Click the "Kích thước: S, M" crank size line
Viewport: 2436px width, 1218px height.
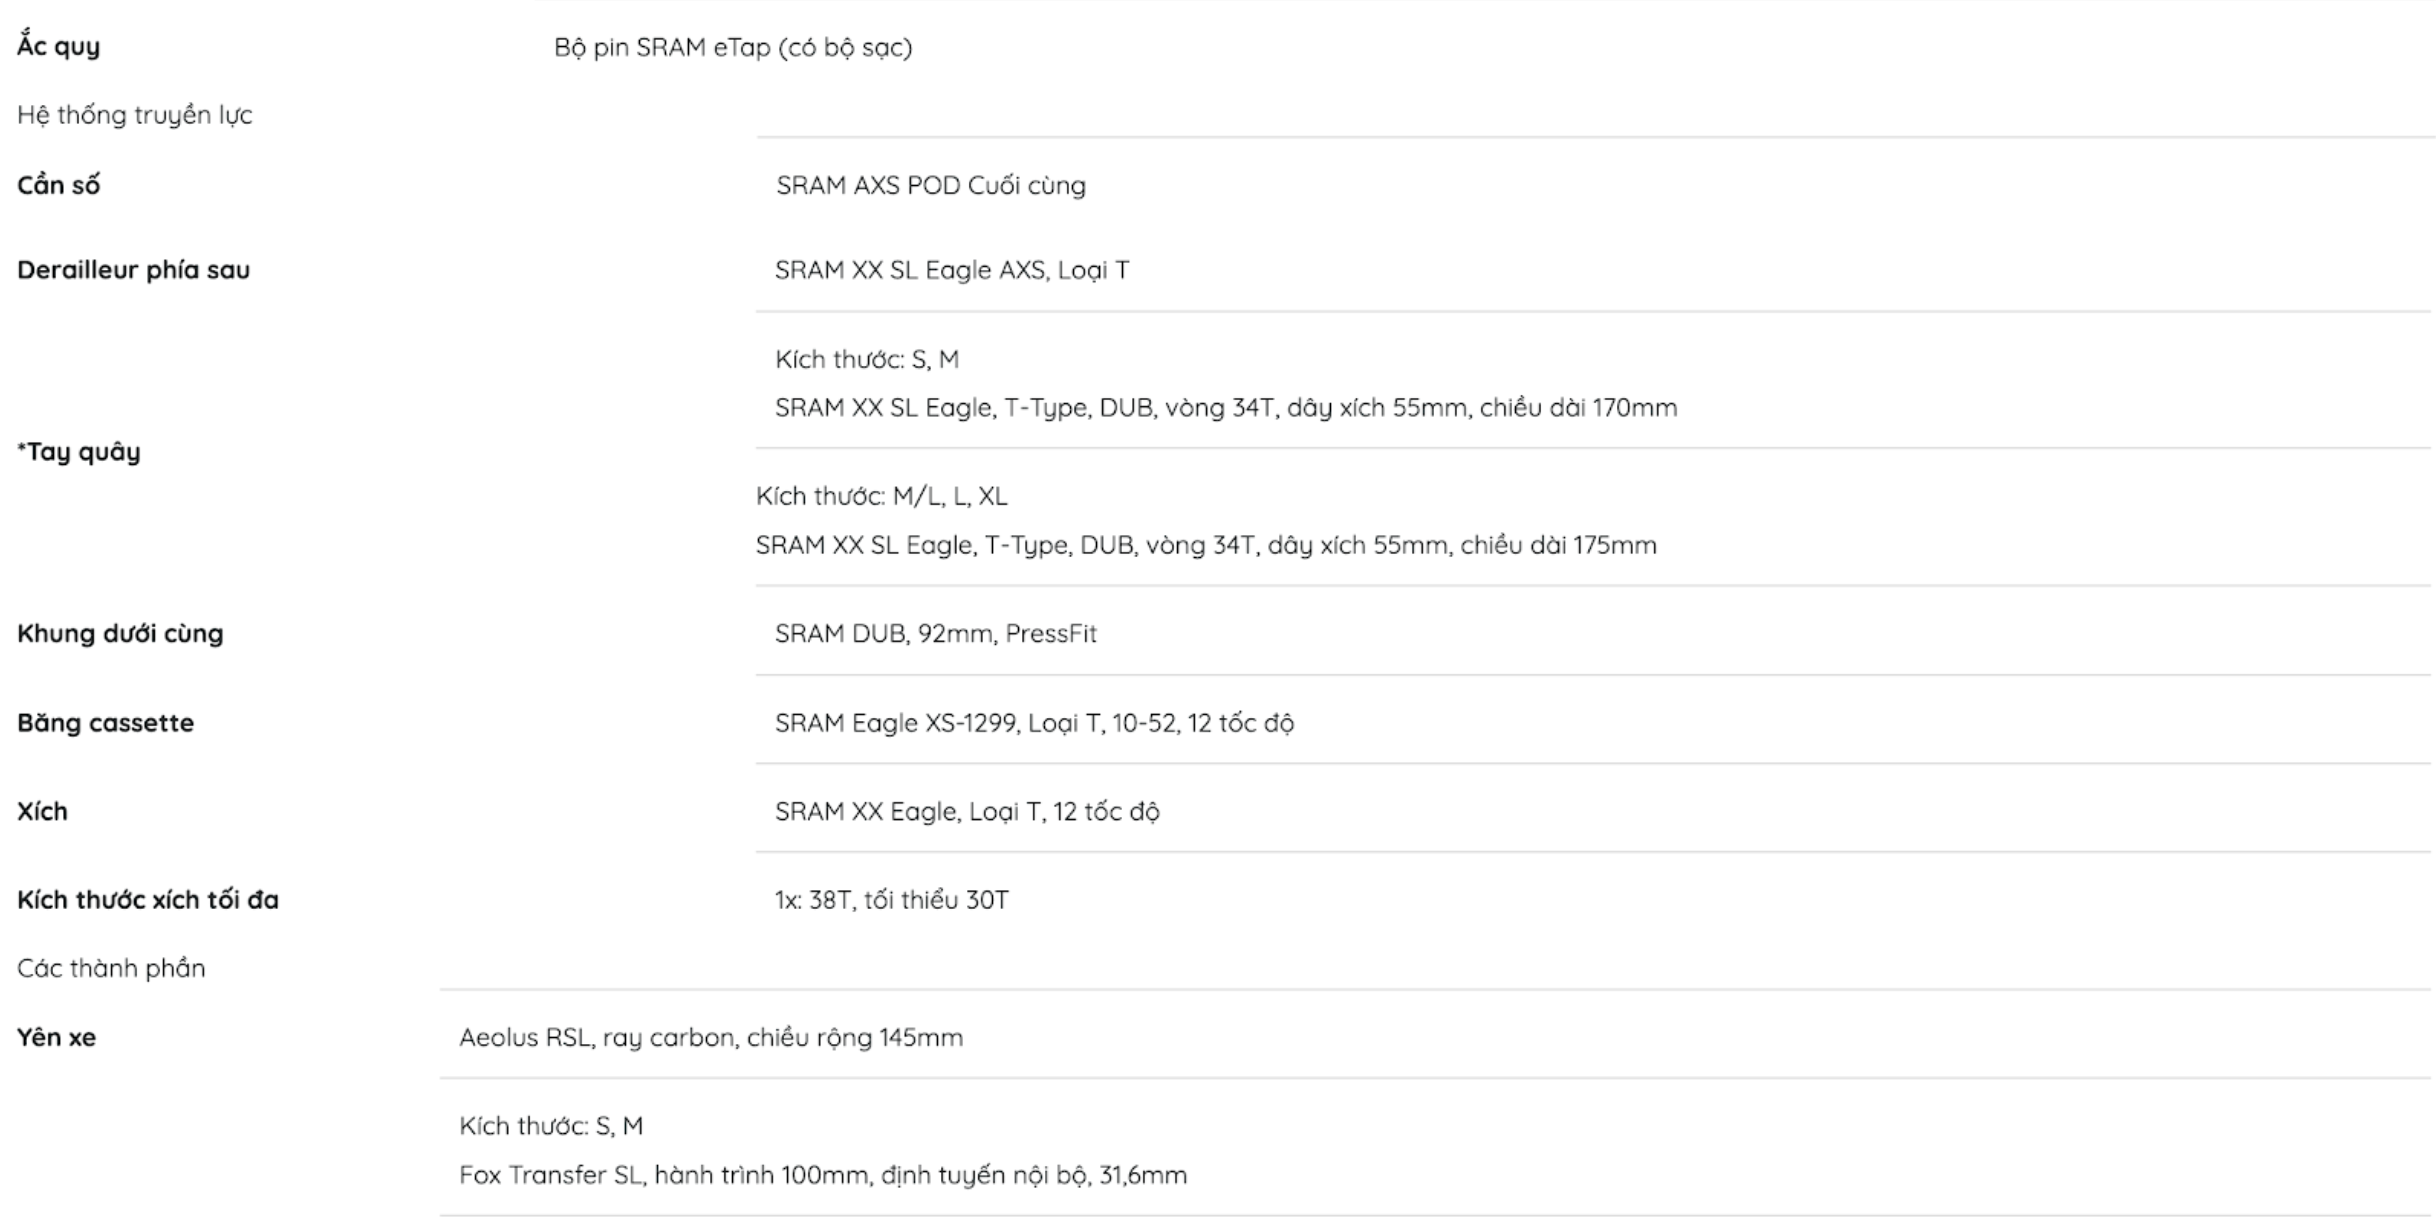(866, 359)
